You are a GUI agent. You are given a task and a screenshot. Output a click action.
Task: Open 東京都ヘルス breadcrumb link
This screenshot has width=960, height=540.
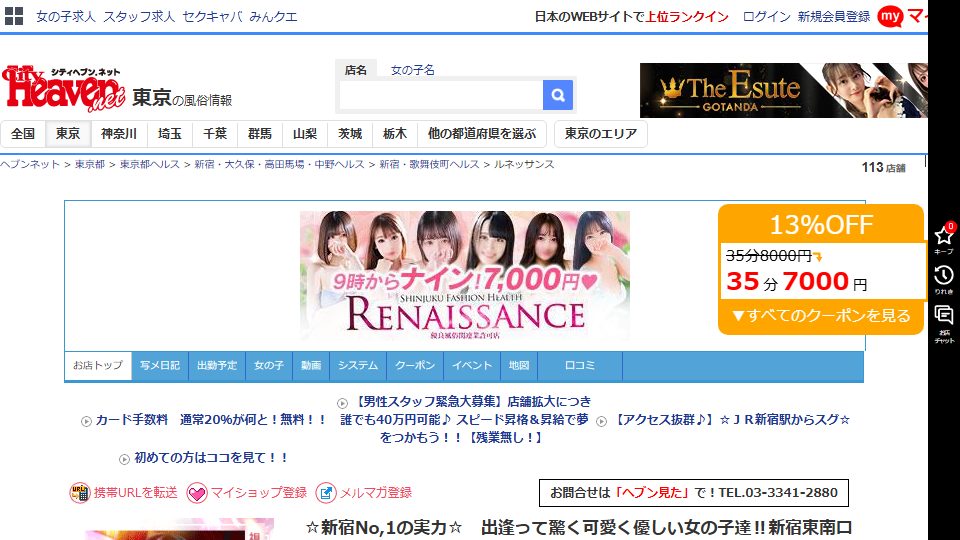(x=150, y=165)
